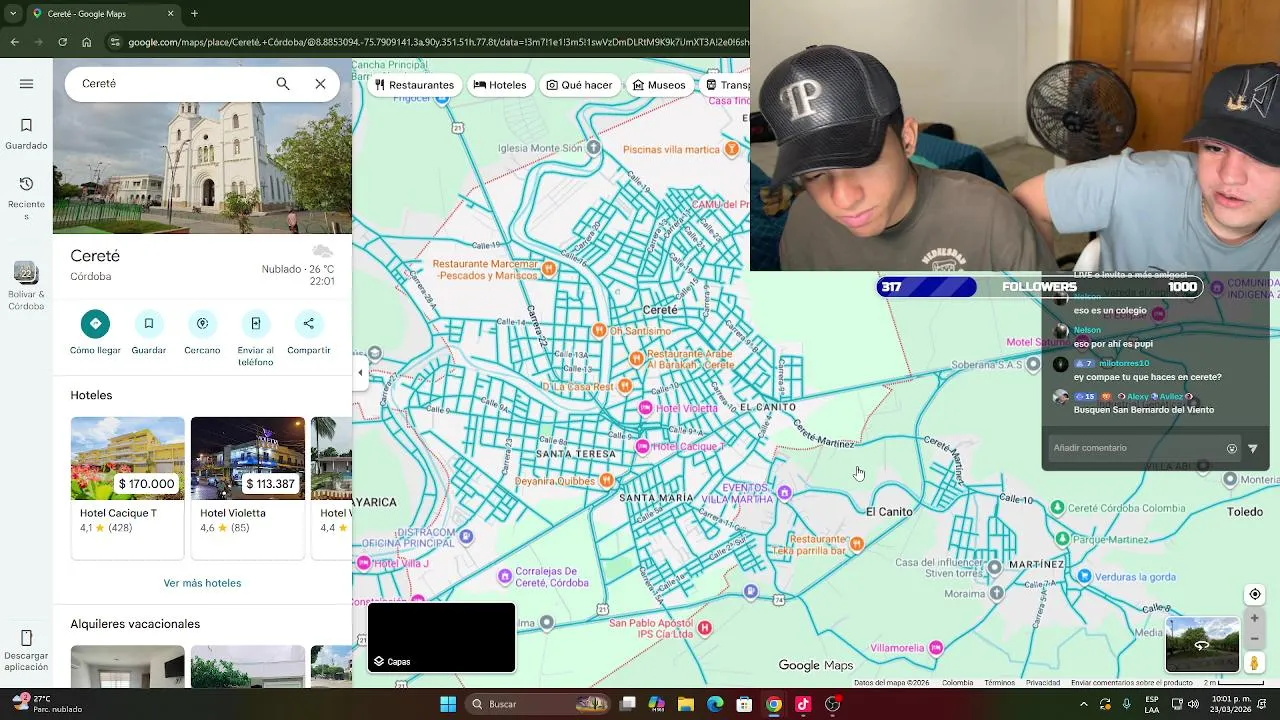Collapse the side panel arrow
This screenshot has width=1280, height=720.
360,373
